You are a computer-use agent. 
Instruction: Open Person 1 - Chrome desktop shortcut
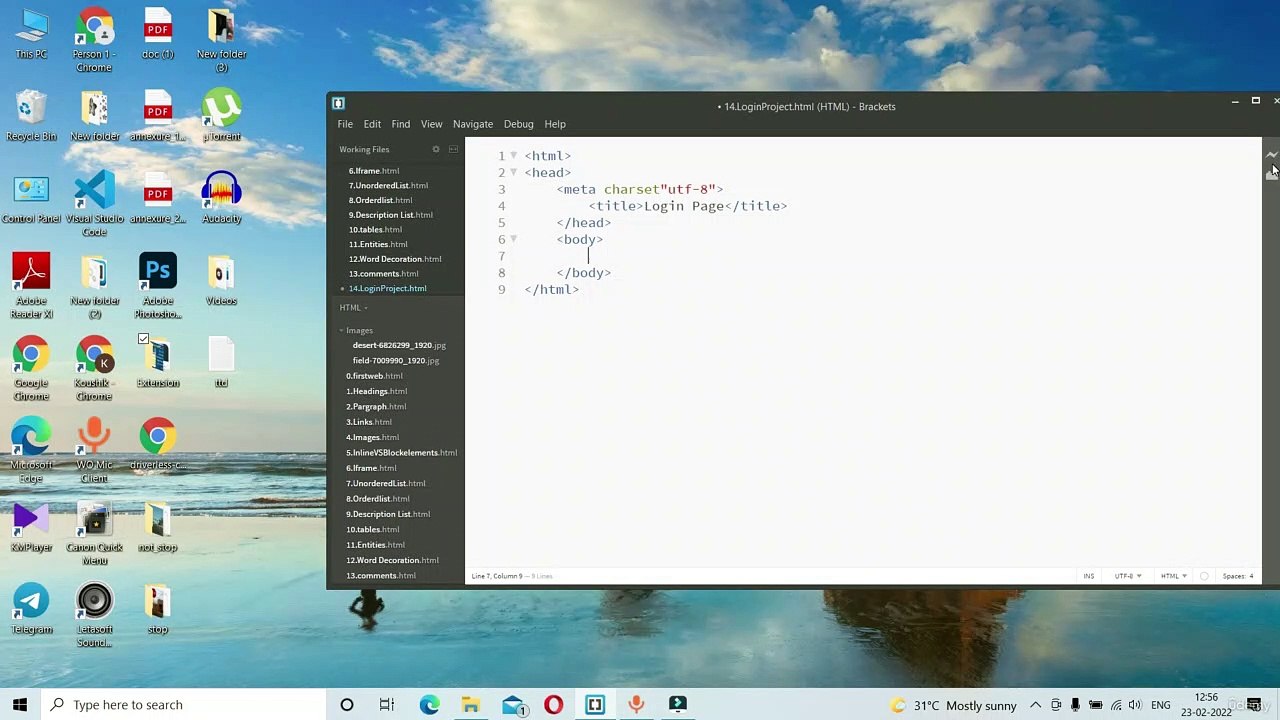click(x=94, y=41)
